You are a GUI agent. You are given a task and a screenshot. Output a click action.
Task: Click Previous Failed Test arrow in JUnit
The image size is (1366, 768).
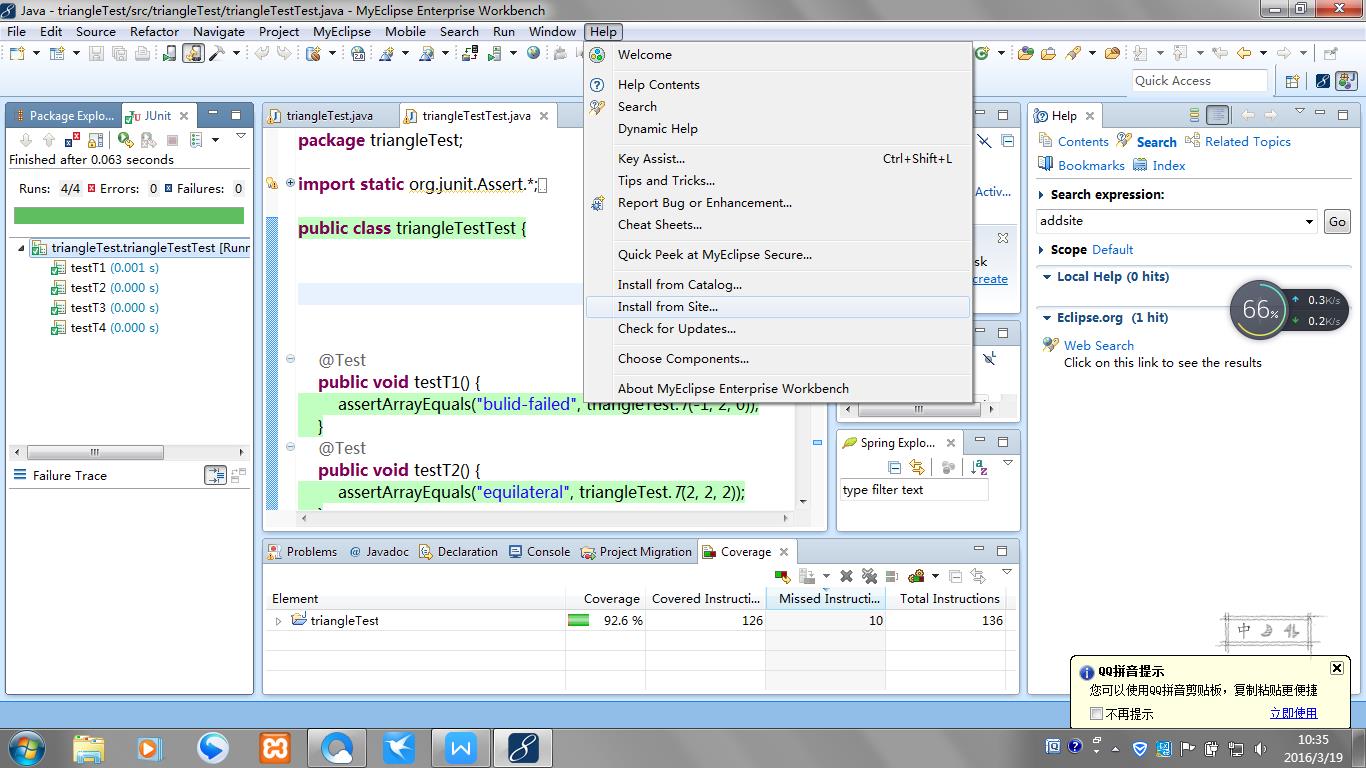coord(48,140)
